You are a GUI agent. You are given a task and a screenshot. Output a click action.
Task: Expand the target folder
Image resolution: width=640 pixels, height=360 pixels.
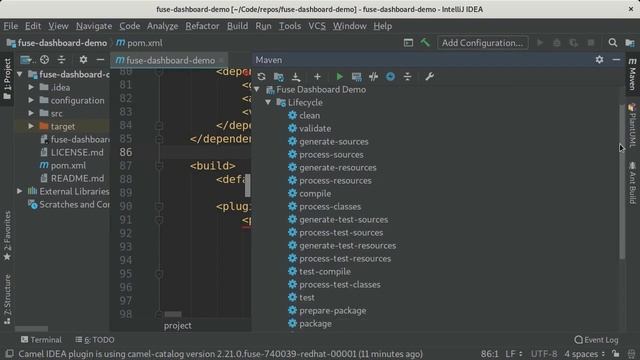31,126
